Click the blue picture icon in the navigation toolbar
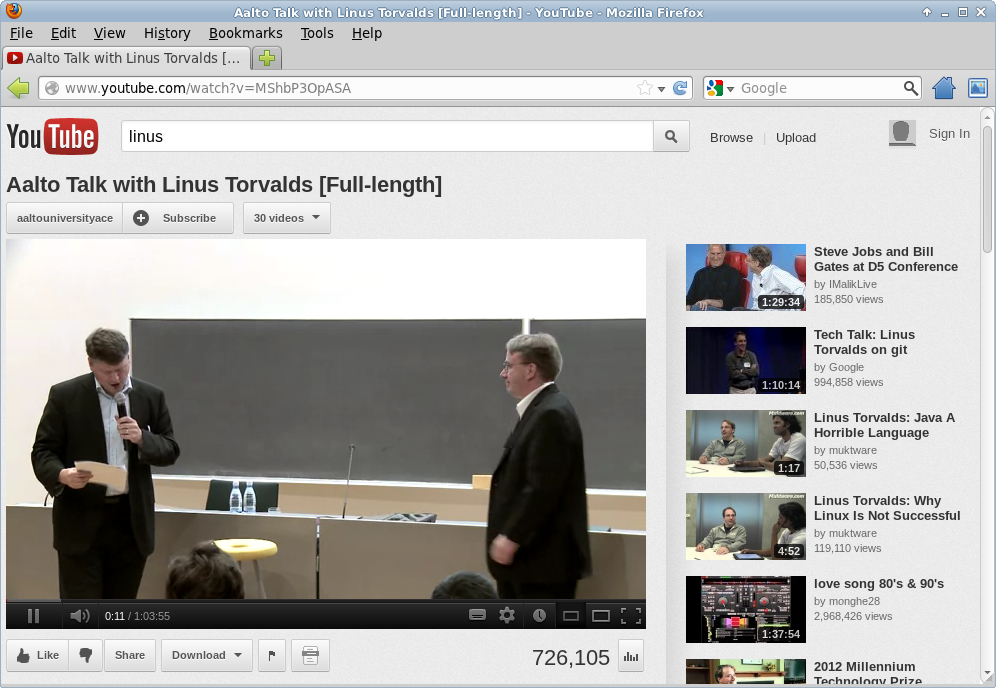This screenshot has width=996, height=688. pyautogui.click(x=978, y=88)
